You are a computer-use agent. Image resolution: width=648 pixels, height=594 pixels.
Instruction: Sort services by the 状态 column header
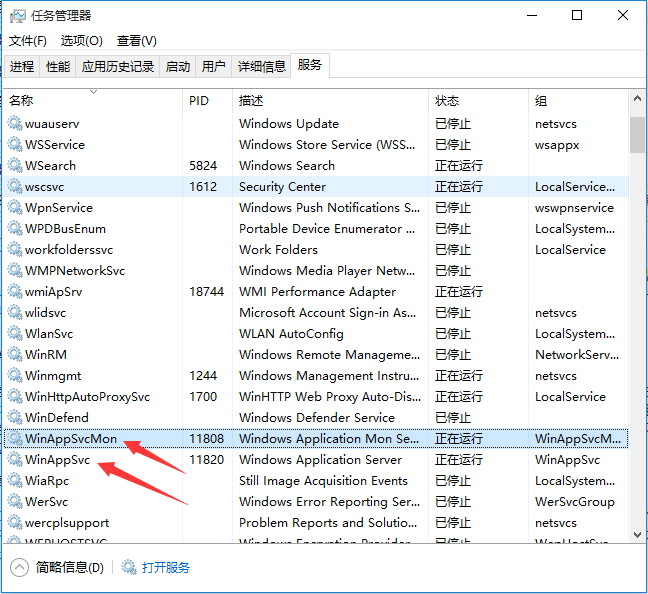[447, 101]
